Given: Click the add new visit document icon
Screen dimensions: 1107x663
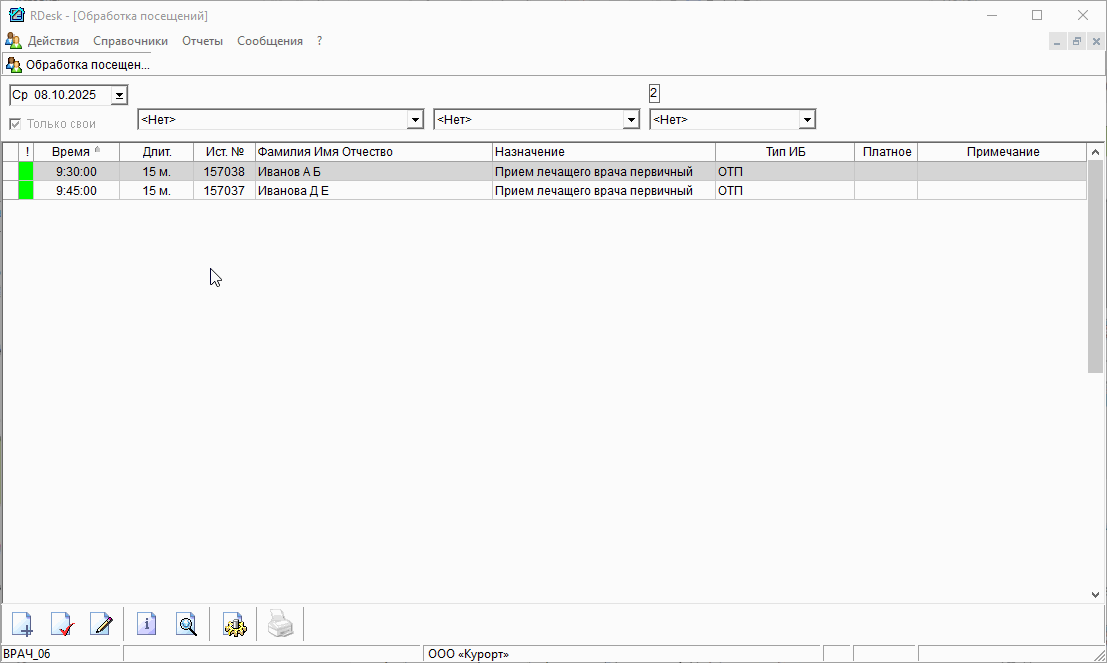Looking at the screenshot, I should coord(22,625).
